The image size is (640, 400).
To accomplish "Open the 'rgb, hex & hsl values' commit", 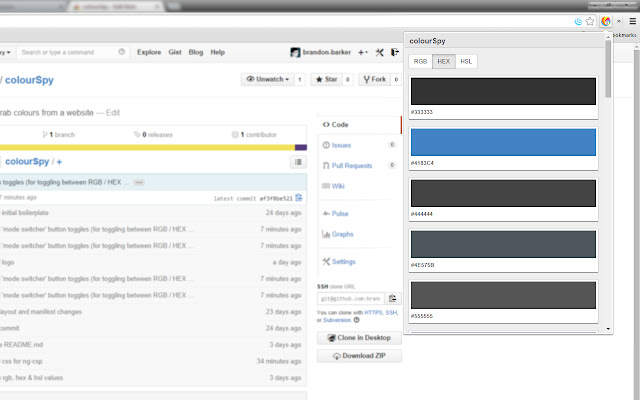I will pos(33,378).
